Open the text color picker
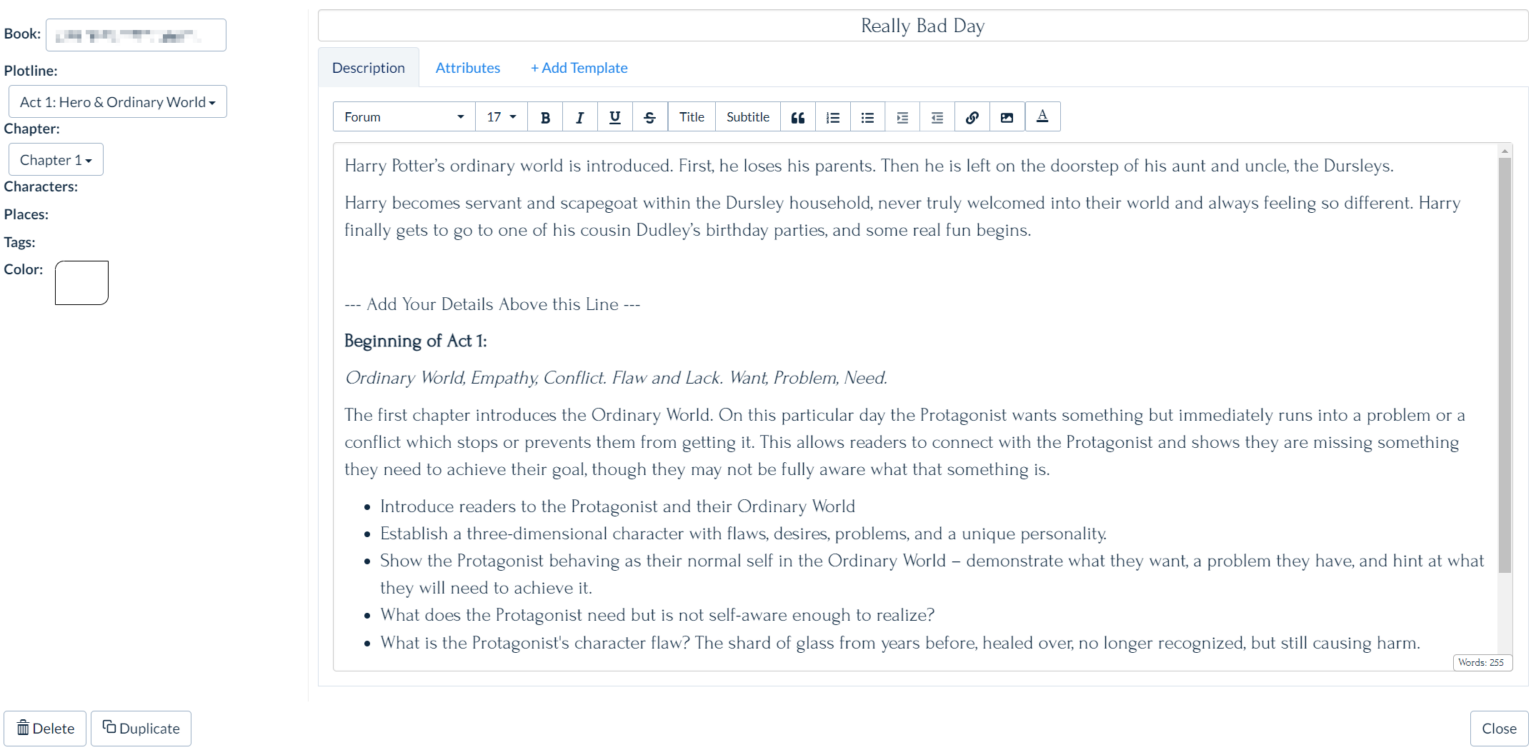This screenshot has width=1536, height=750. [x=1042, y=116]
